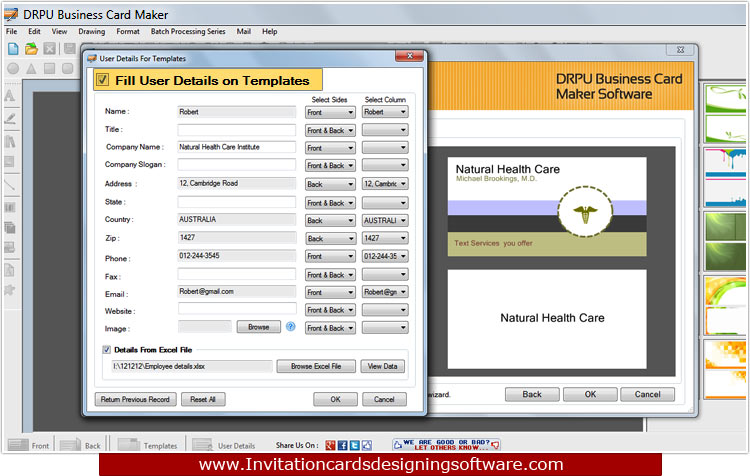Image resolution: width=750 pixels, height=476 pixels.
Task: Click the Open folder toolbar icon
Action: coord(31,48)
